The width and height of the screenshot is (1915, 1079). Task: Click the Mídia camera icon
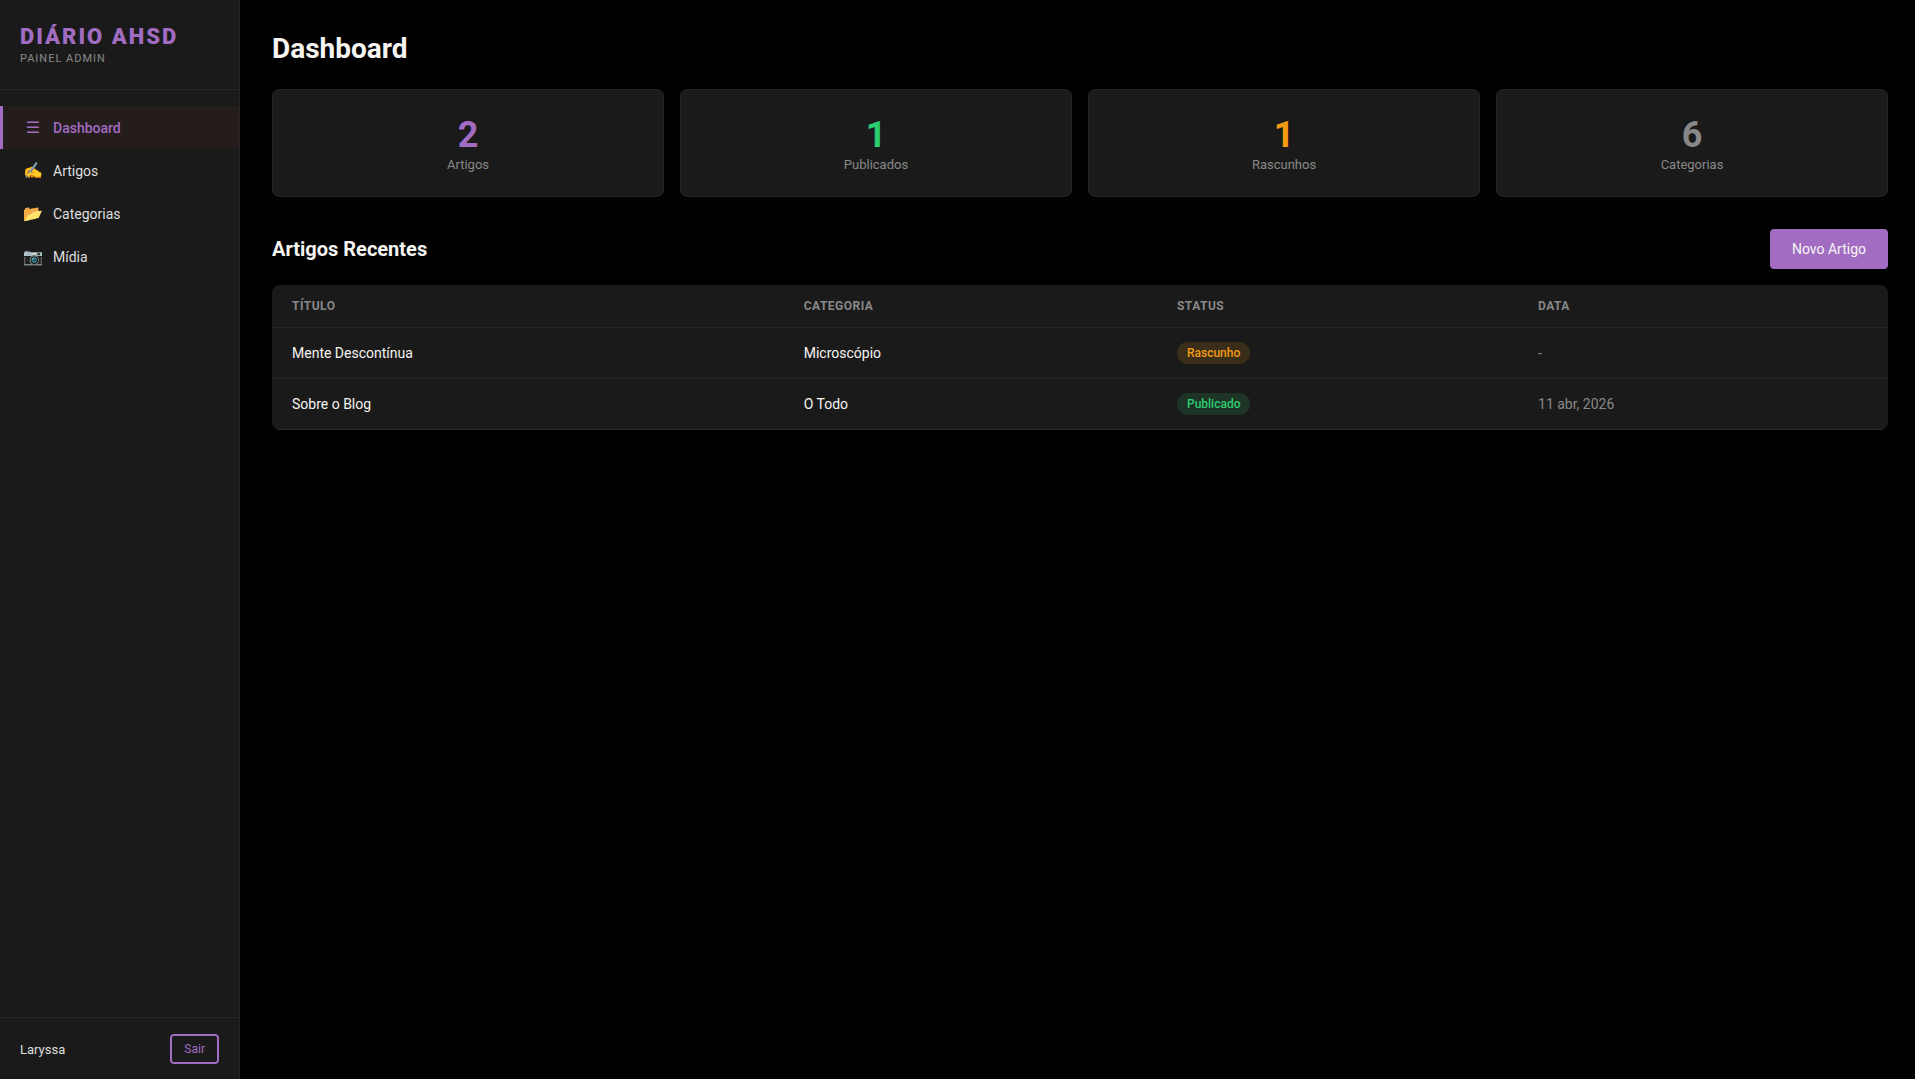point(33,257)
